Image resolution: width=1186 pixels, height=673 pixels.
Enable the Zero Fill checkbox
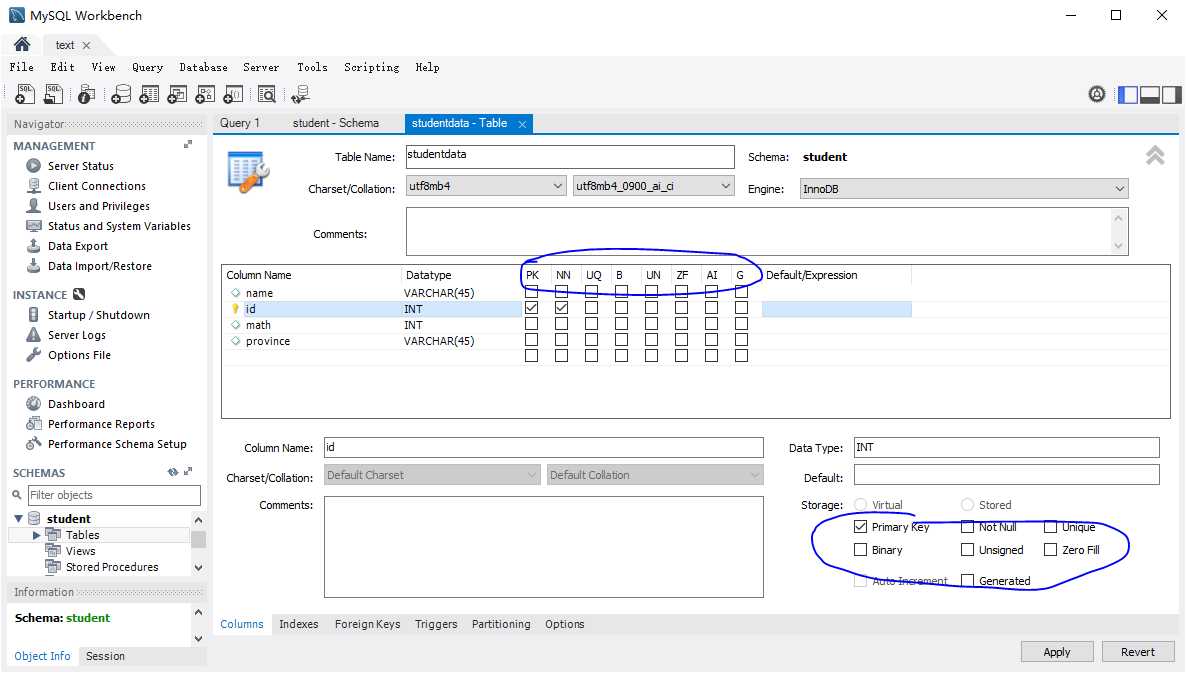click(x=1051, y=550)
